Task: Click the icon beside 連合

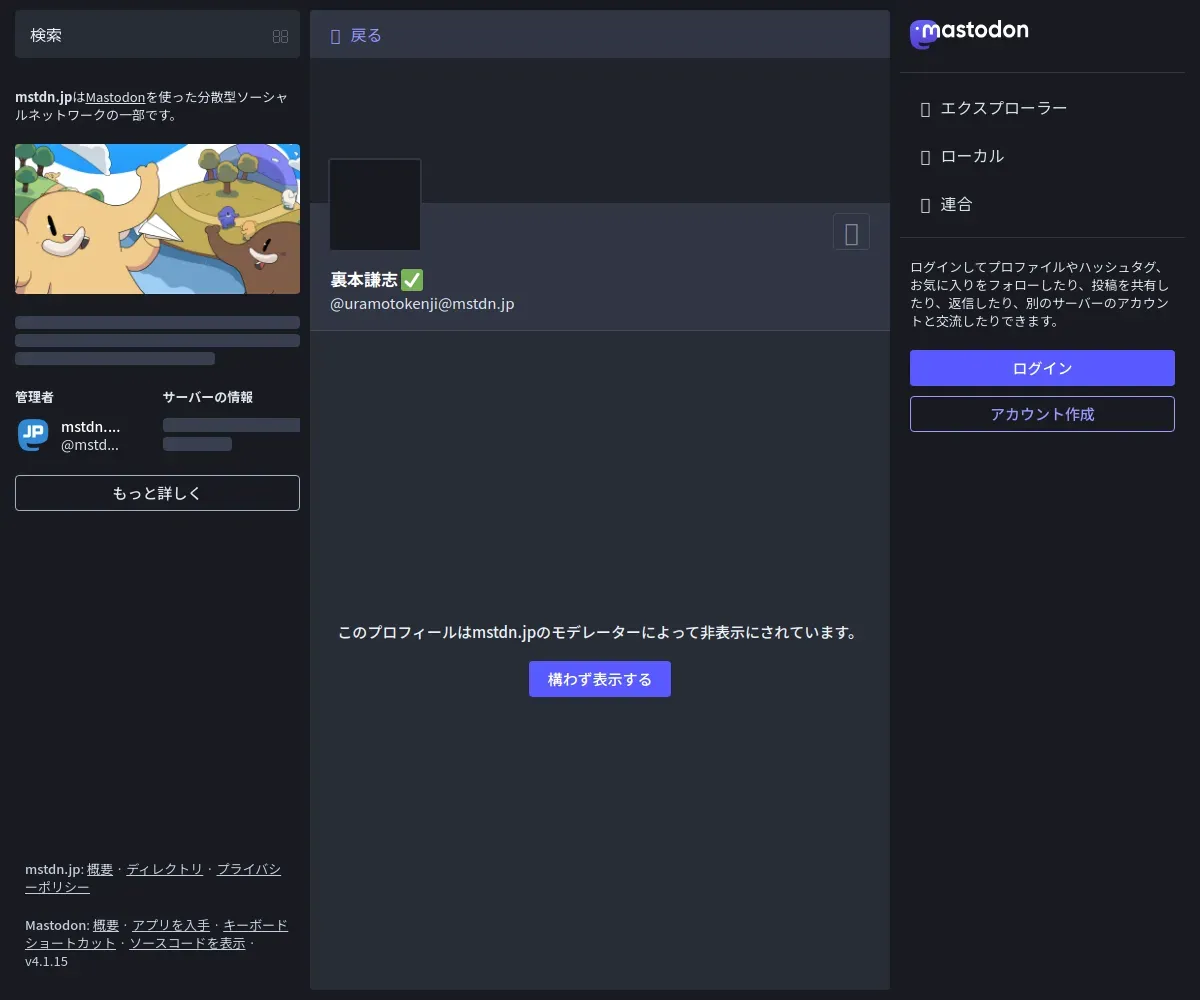Action: (925, 204)
